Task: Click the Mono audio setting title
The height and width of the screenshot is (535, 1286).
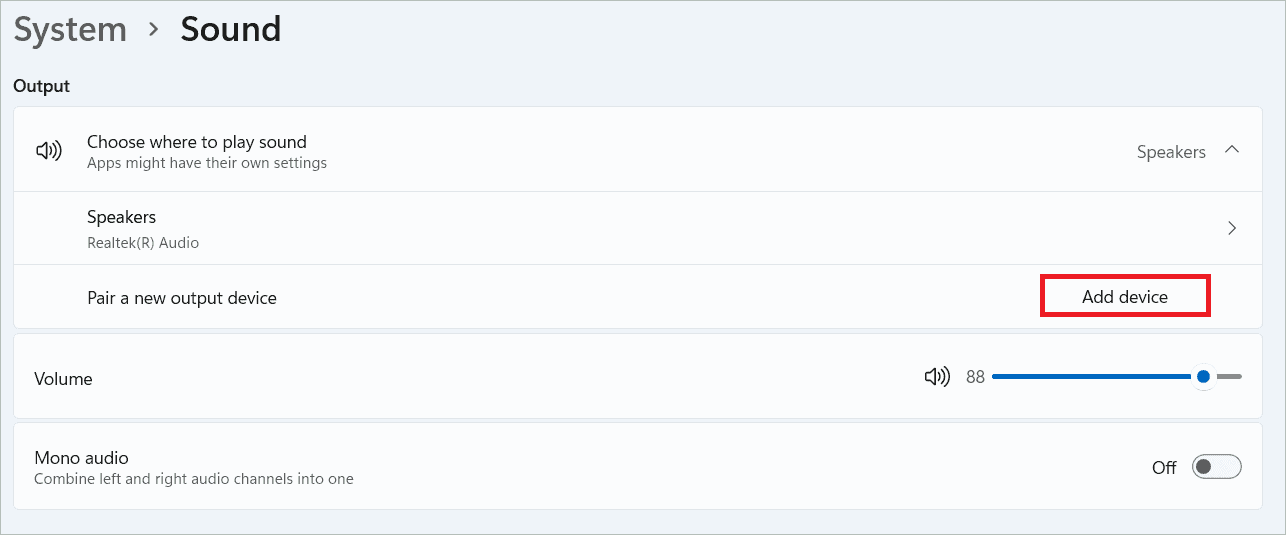Action: [x=81, y=458]
